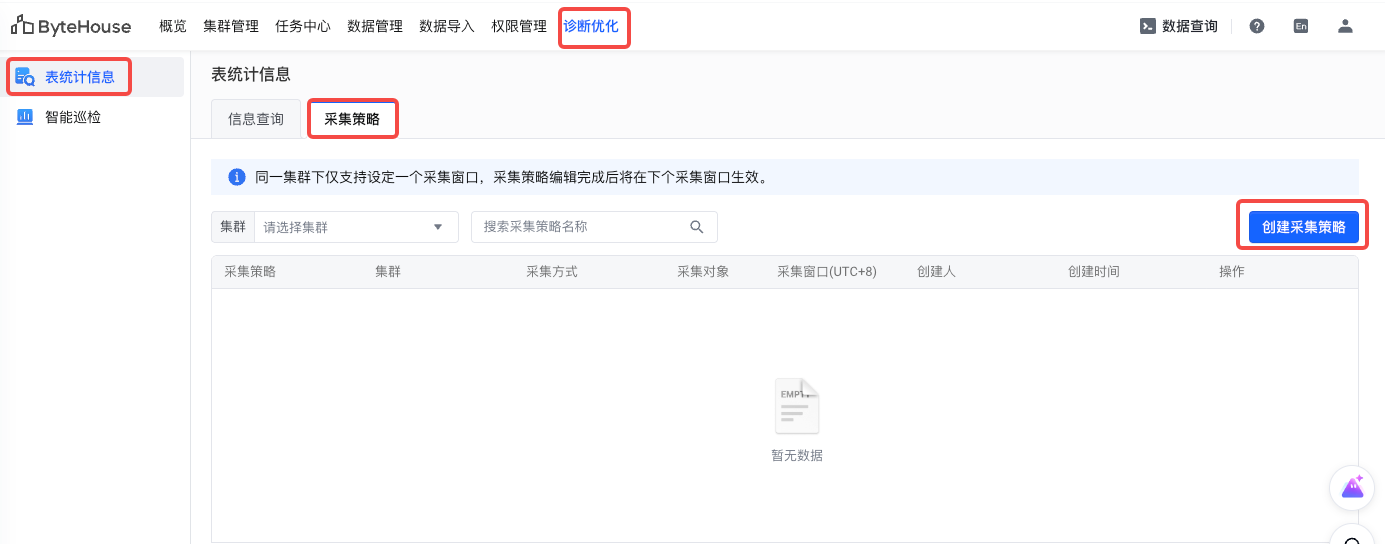Open the 集群管理 menu

pyautogui.click(x=231, y=27)
